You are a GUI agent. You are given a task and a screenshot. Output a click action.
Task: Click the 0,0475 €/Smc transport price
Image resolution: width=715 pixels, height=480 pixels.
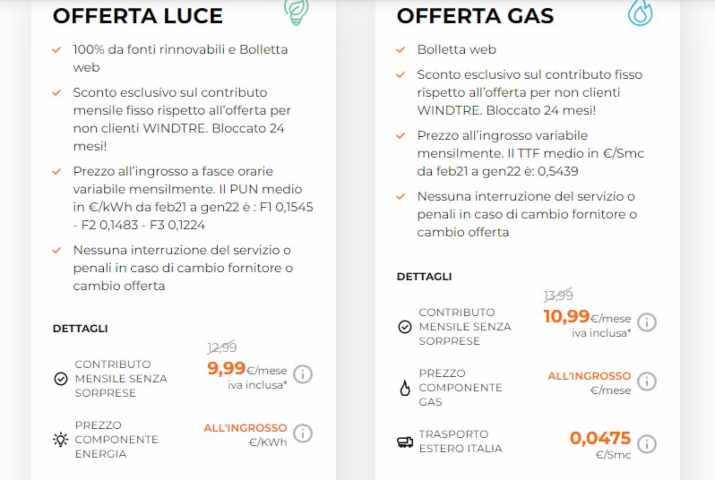(600, 442)
